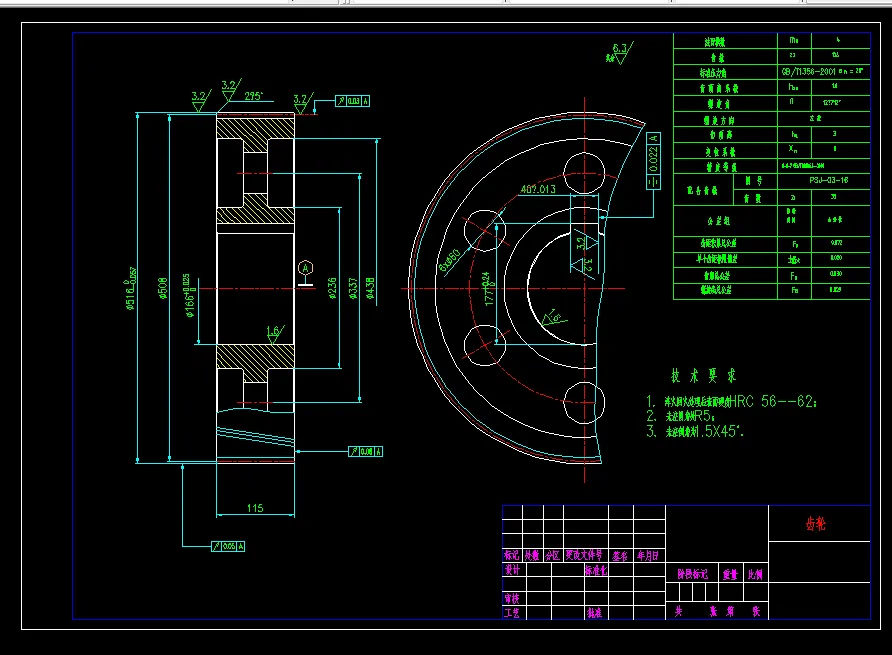Click requirement line 2 with R5
892x655 pixels.
coord(680,417)
